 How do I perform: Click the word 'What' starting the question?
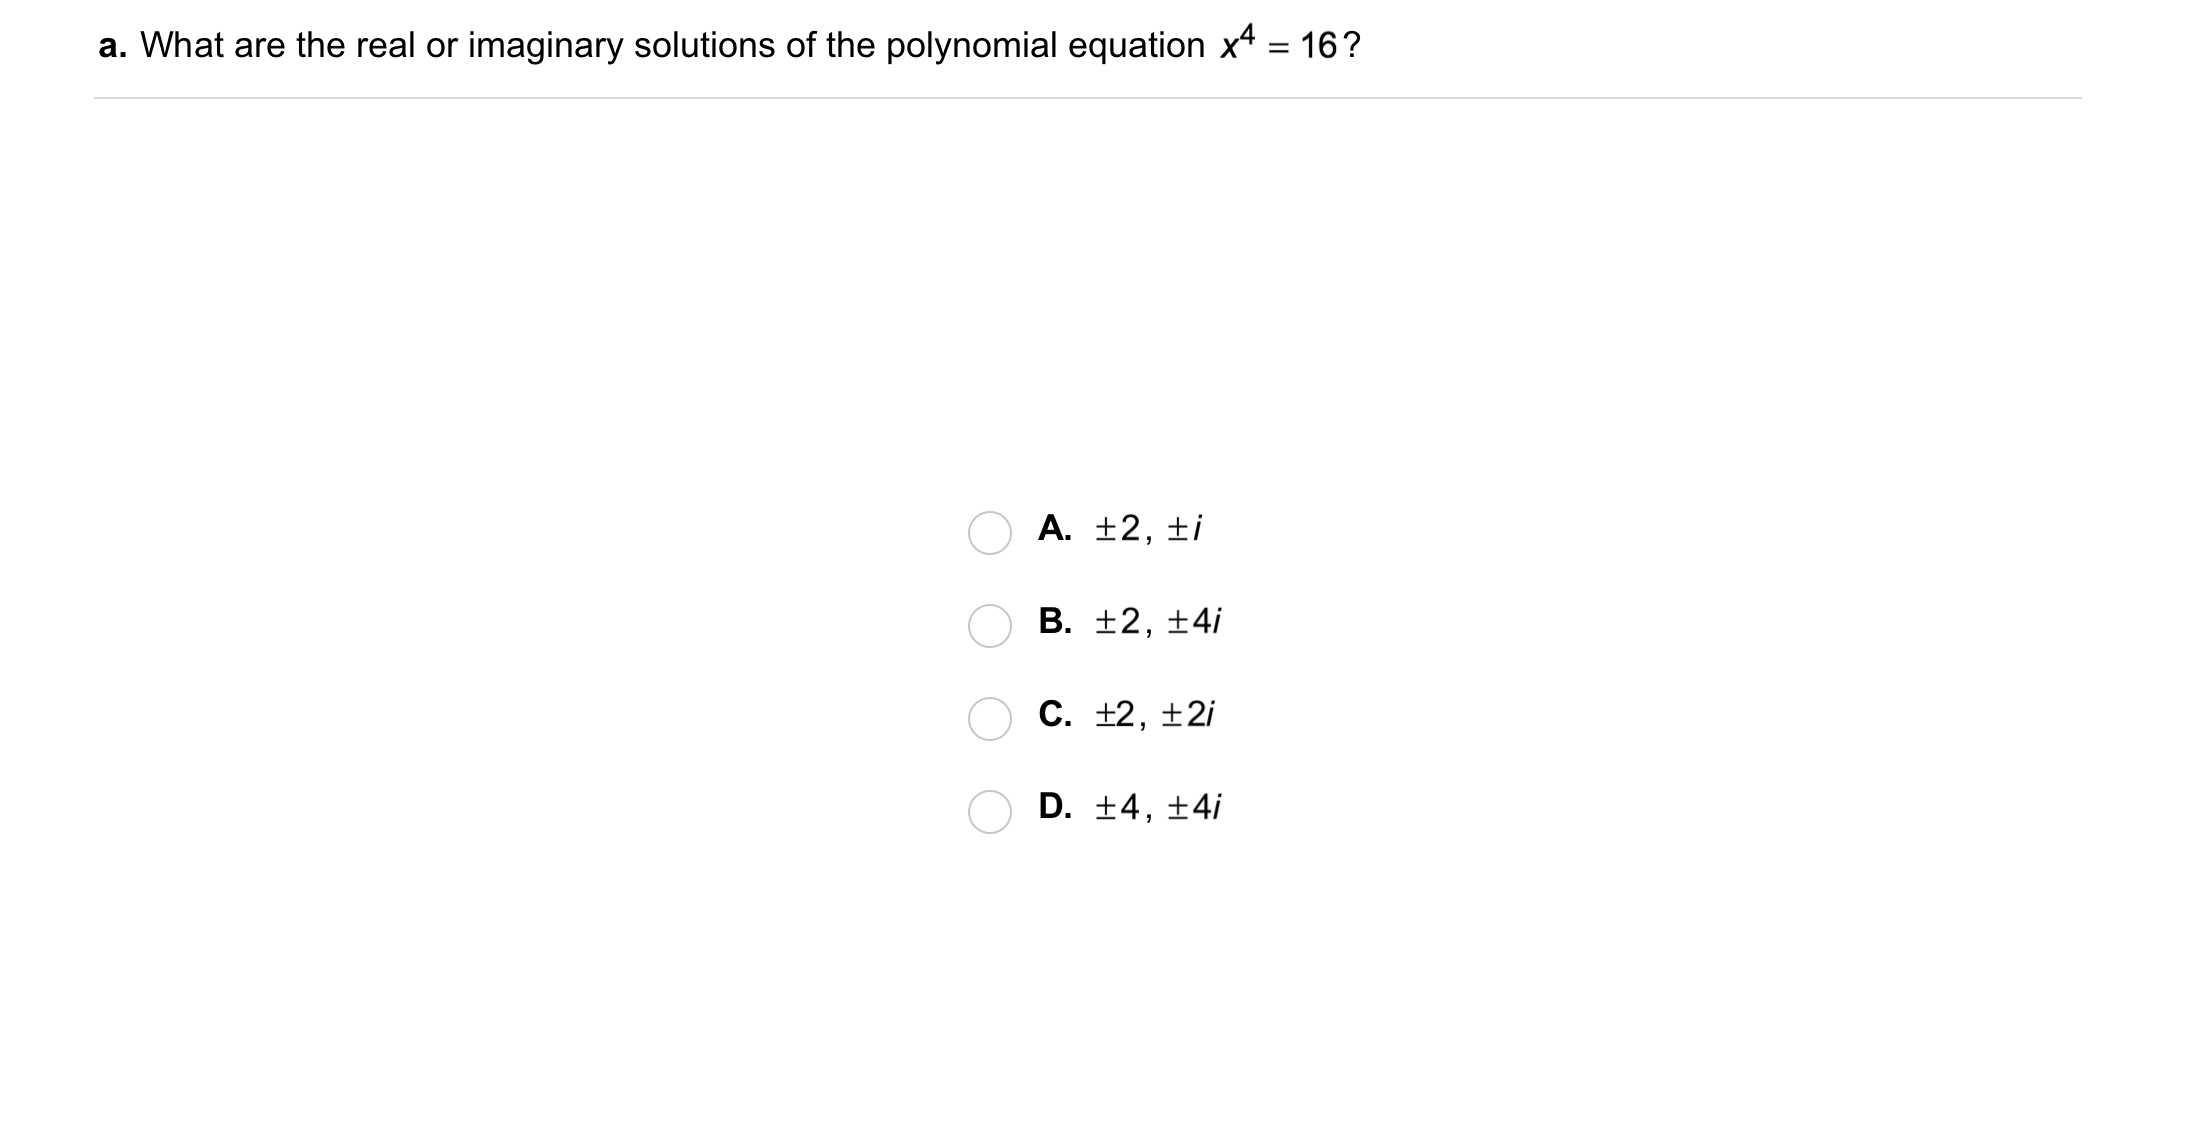coord(182,46)
